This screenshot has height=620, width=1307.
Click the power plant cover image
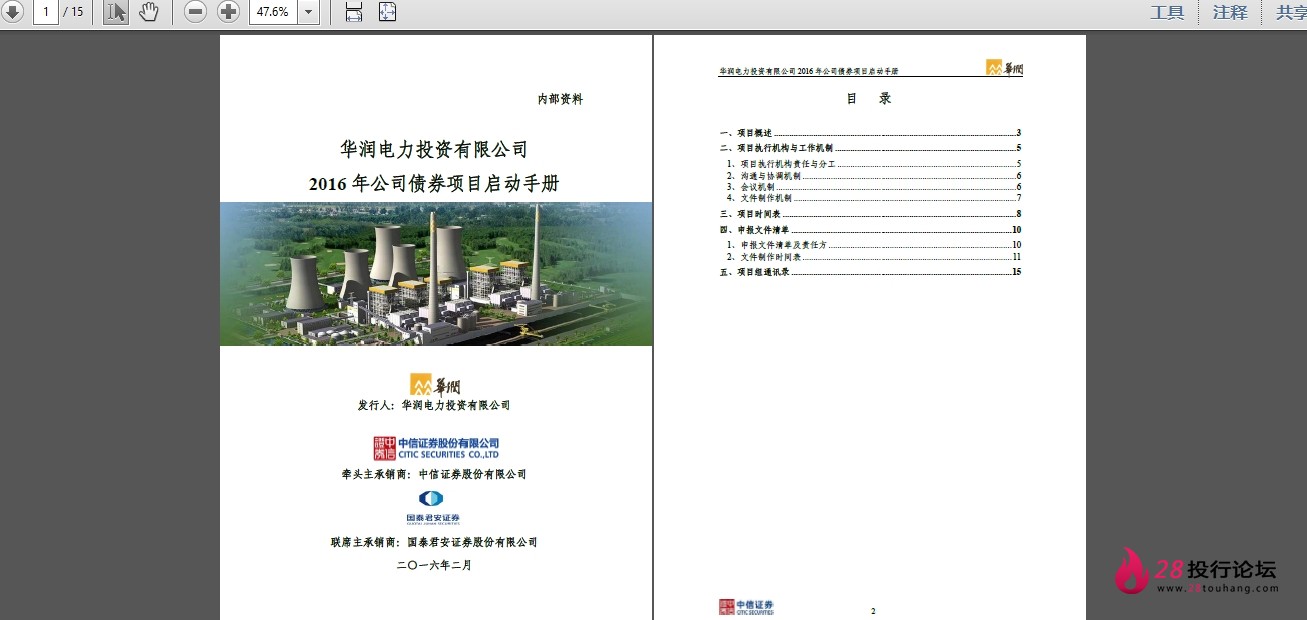pyautogui.click(x=436, y=274)
